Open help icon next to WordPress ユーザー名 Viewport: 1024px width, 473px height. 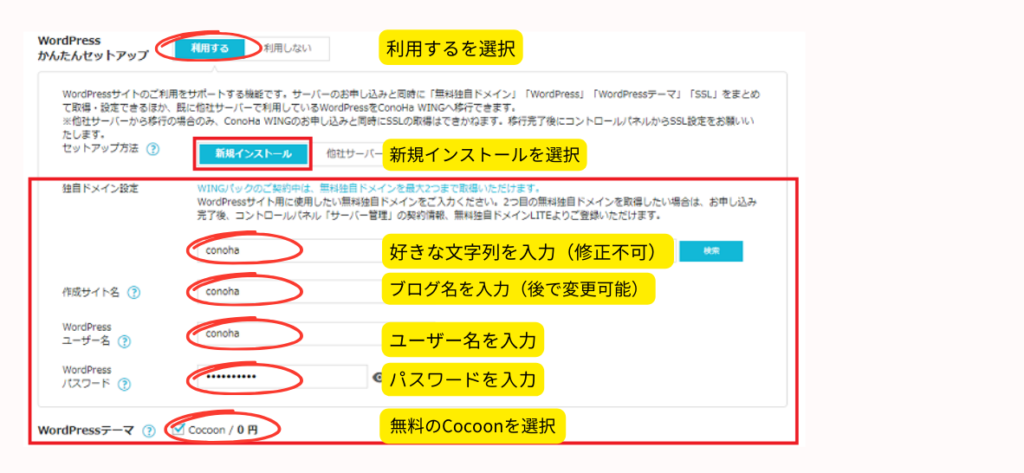pyautogui.click(x=123, y=342)
